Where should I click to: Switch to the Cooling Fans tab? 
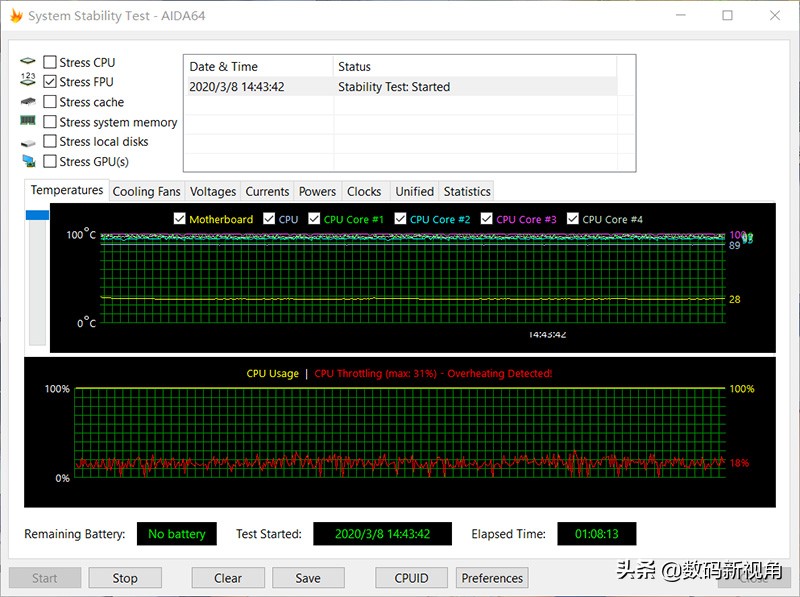[x=146, y=191]
